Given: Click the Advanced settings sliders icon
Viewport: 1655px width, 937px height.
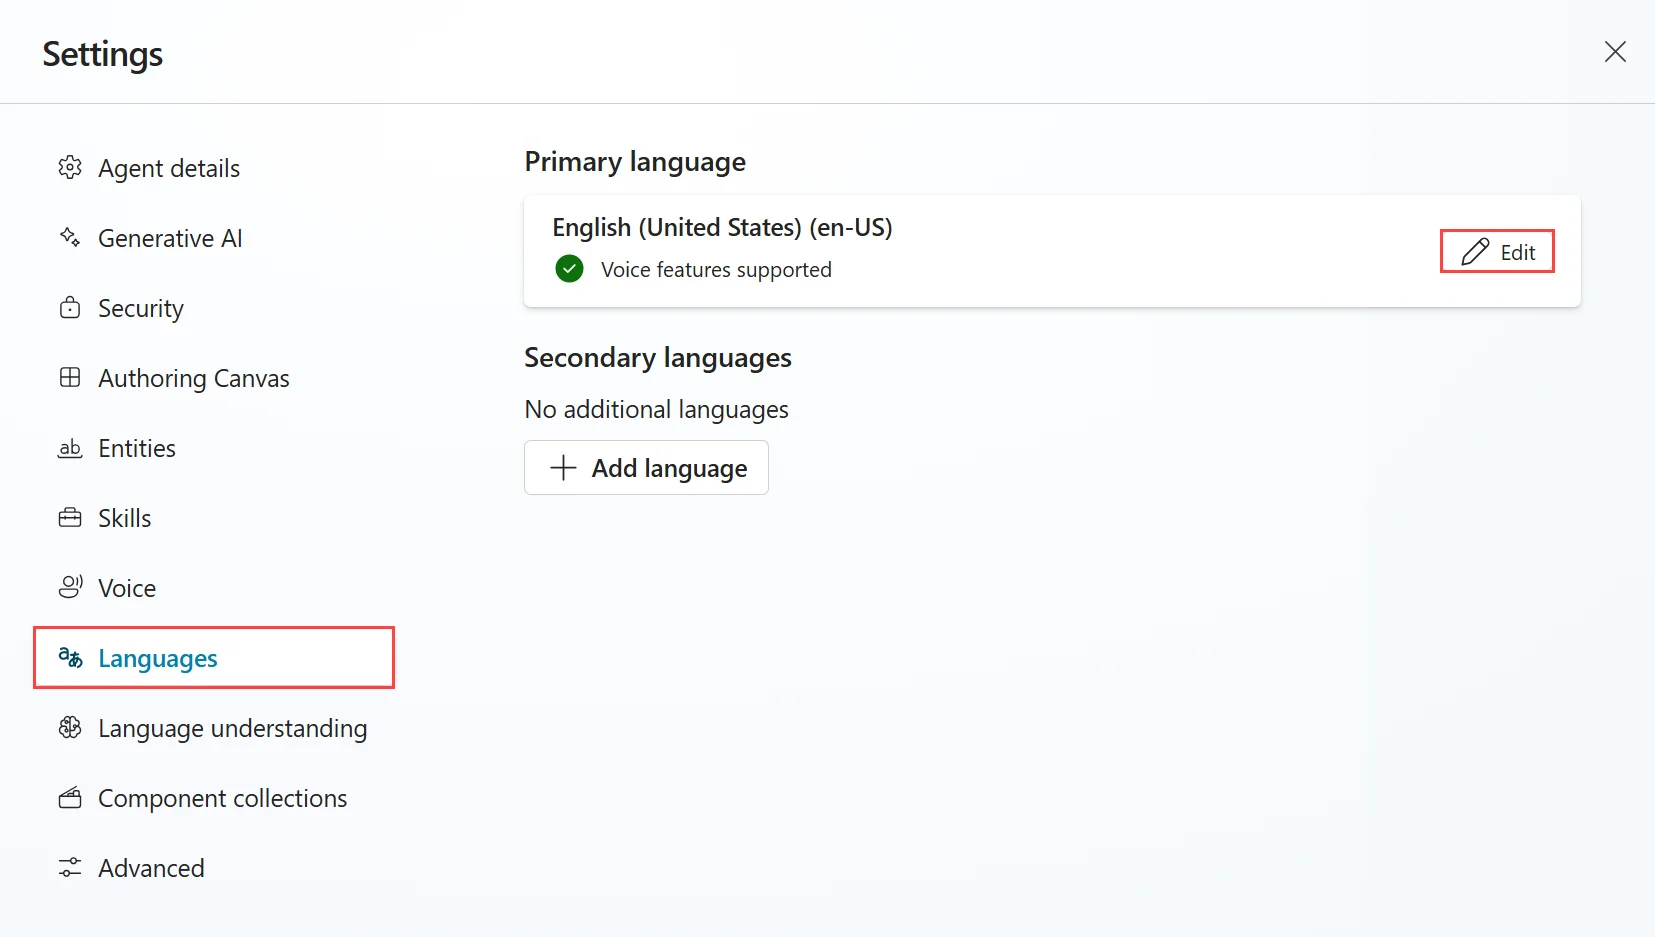Looking at the screenshot, I should [x=70, y=867].
